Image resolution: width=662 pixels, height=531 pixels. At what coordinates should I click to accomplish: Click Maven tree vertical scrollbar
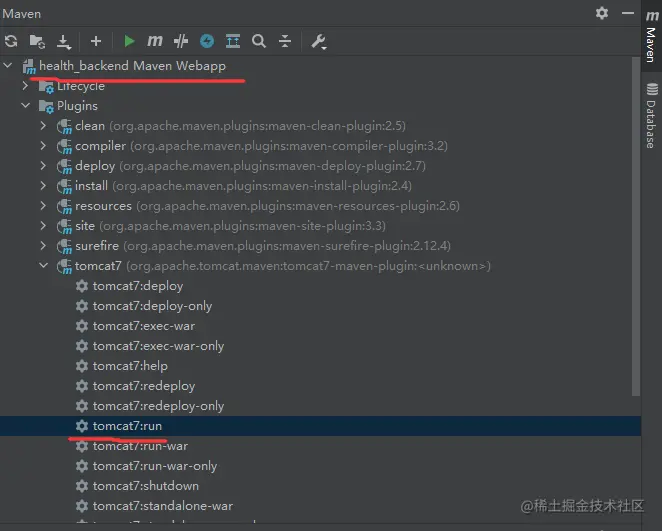[x=636, y=227]
